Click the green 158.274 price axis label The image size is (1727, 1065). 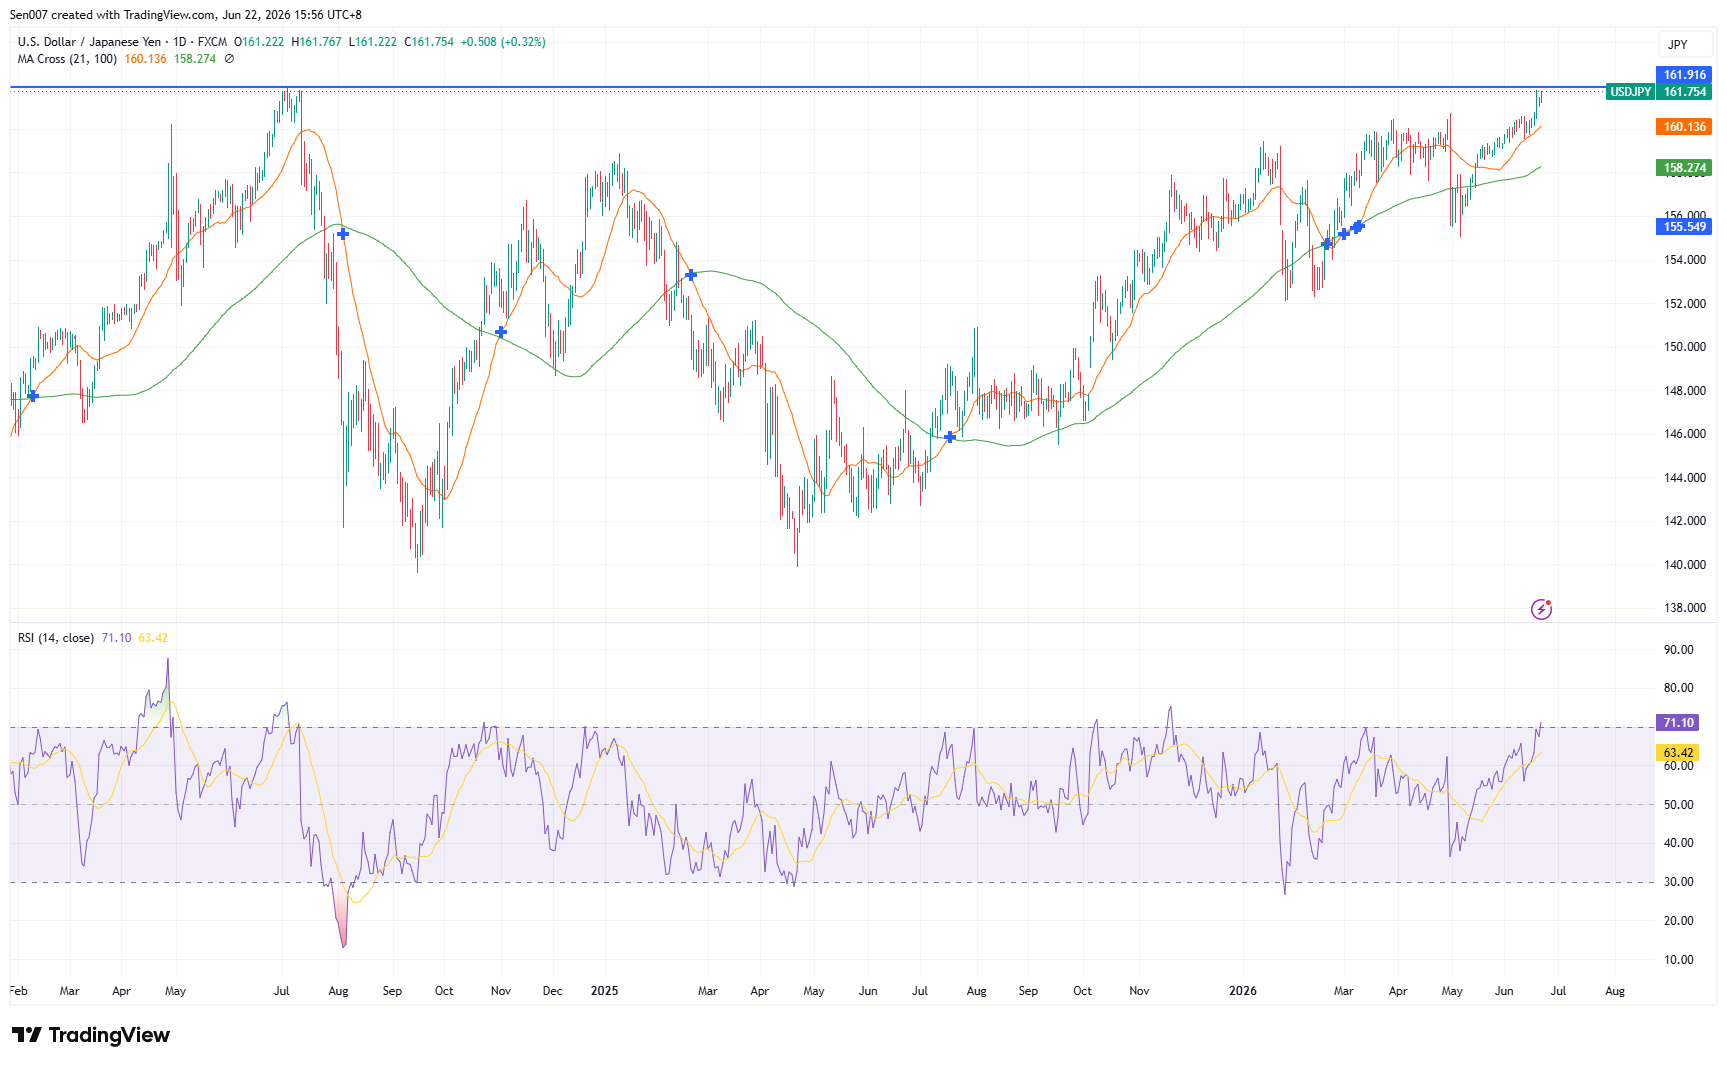tap(1685, 168)
